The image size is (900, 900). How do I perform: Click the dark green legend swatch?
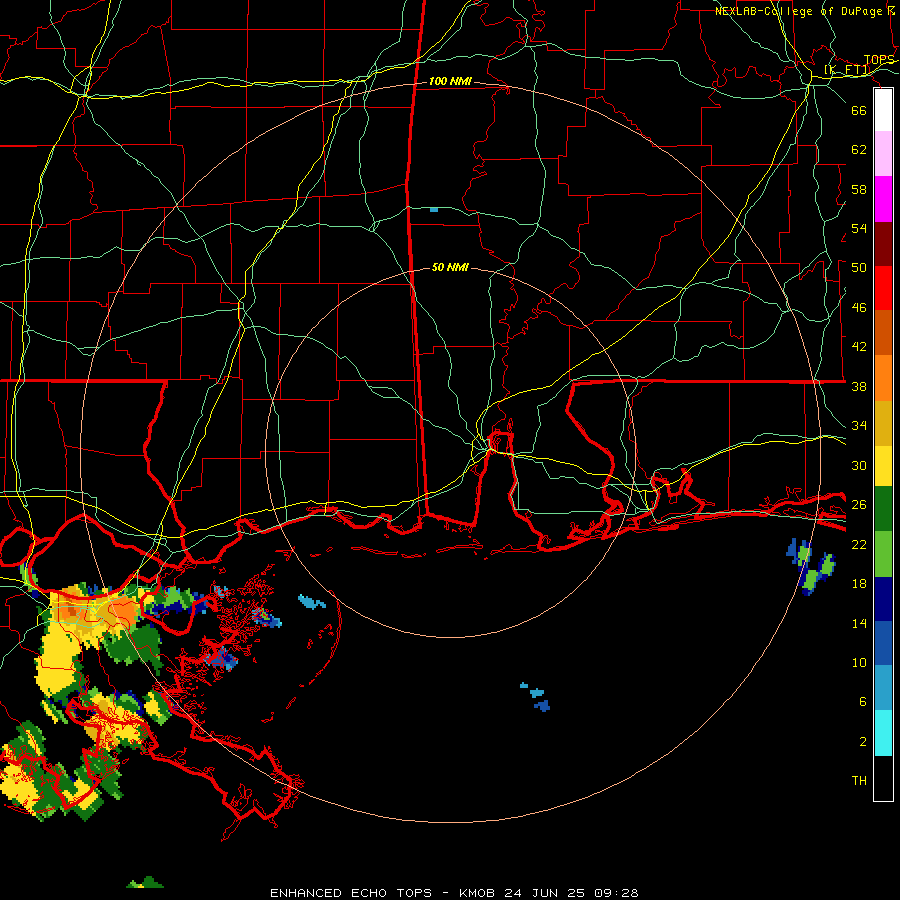click(x=883, y=509)
